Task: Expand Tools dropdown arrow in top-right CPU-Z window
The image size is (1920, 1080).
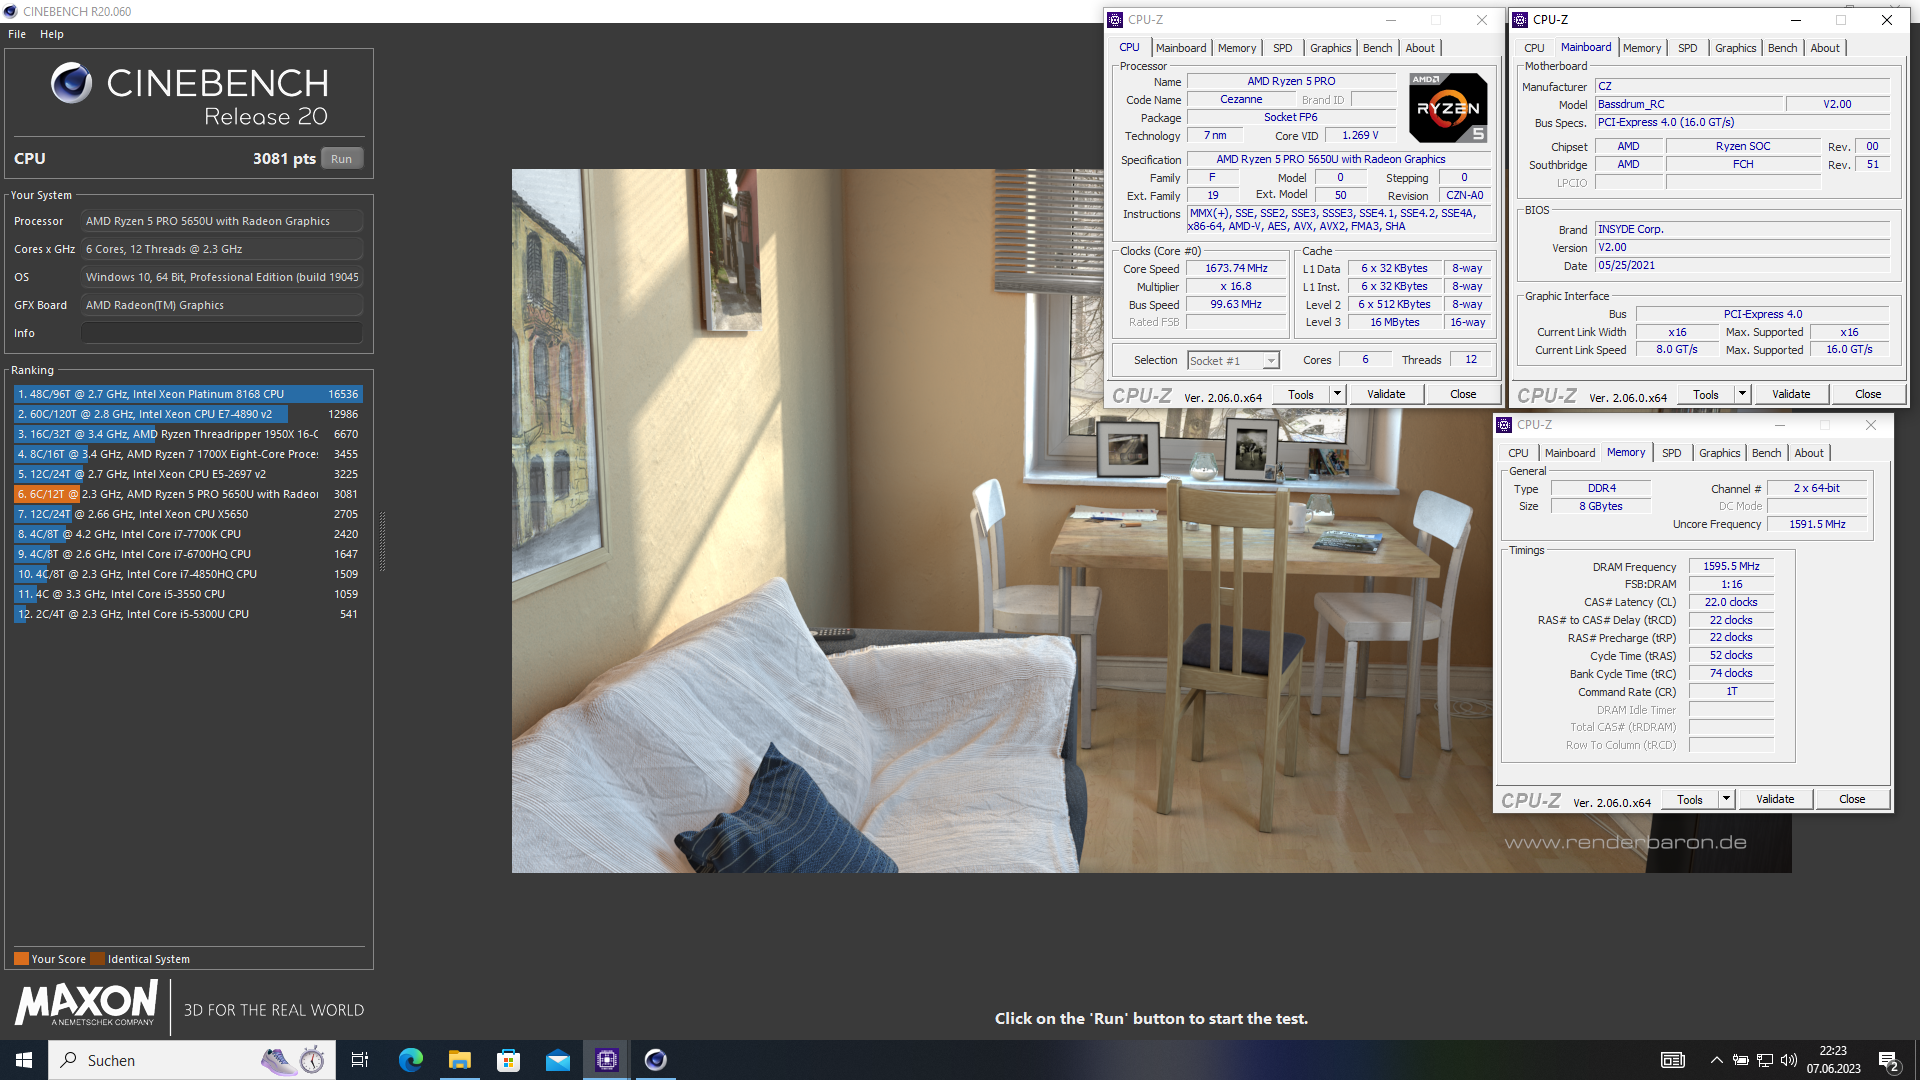Action: (x=1742, y=395)
